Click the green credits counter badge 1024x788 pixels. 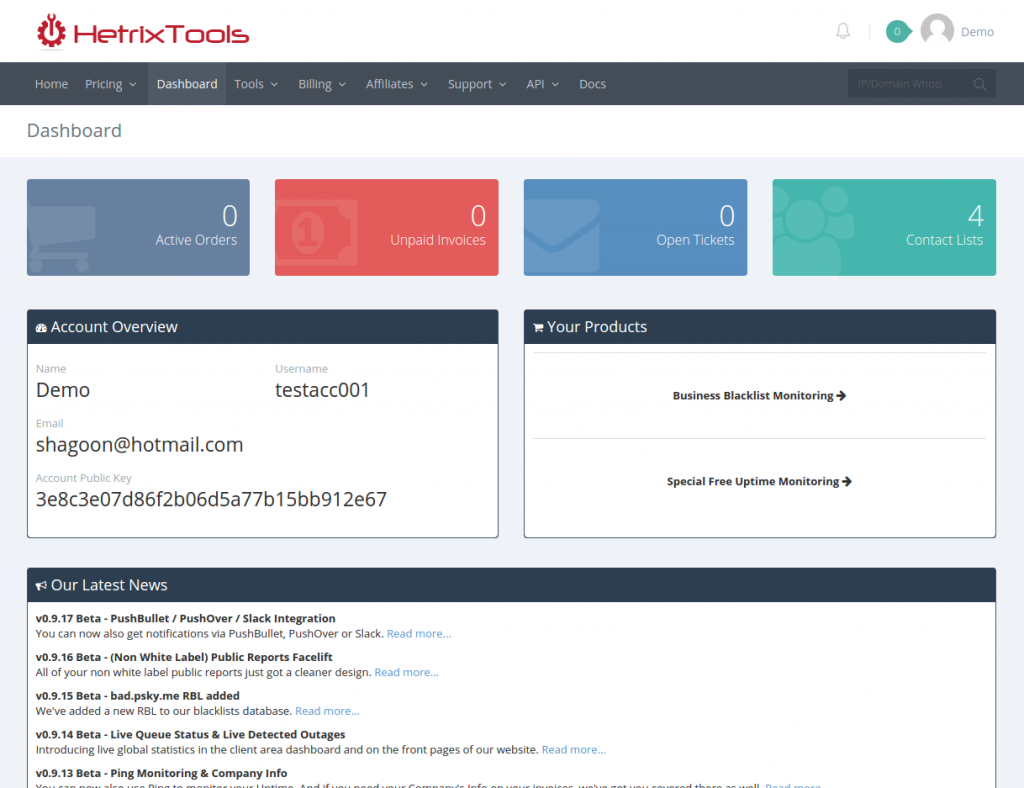[897, 31]
